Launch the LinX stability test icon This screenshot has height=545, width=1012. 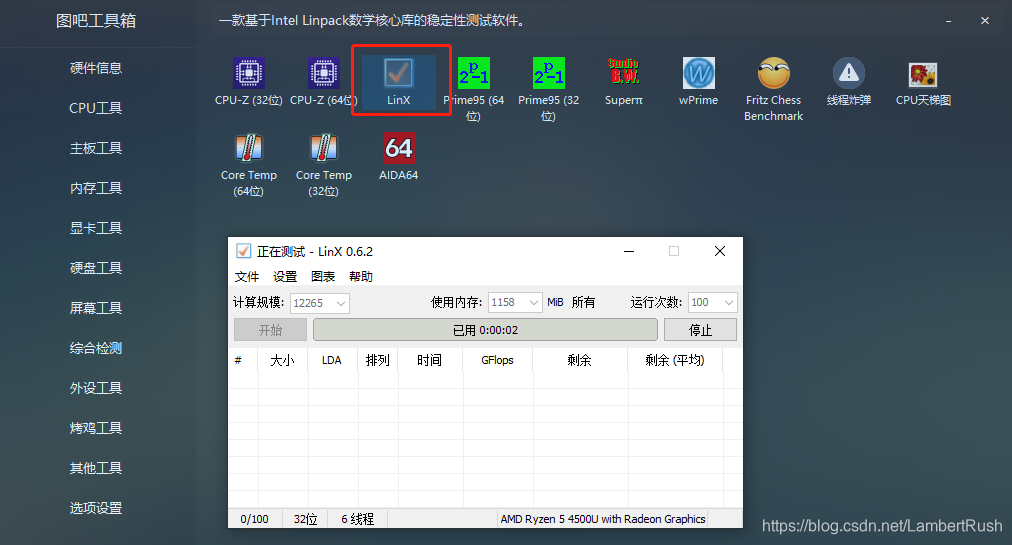tap(398, 73)
